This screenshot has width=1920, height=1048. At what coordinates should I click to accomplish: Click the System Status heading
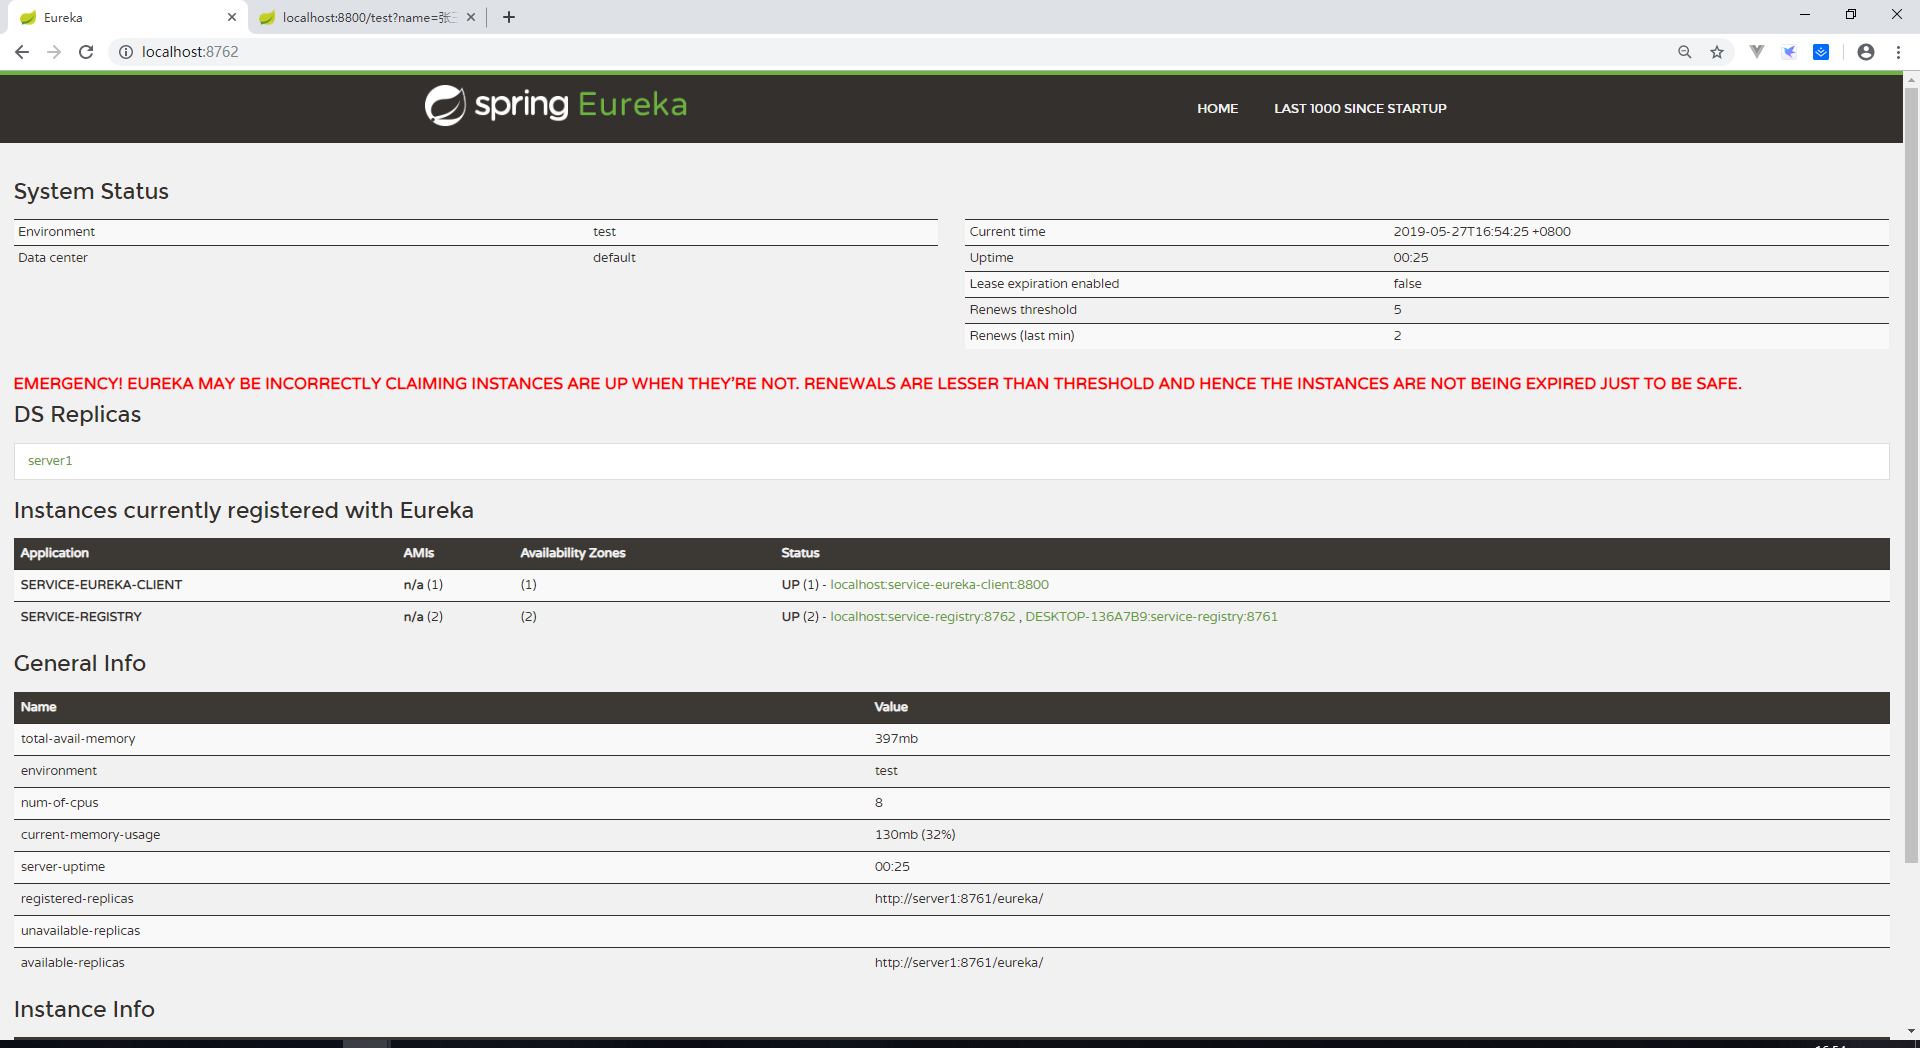[x=91, y=191]
